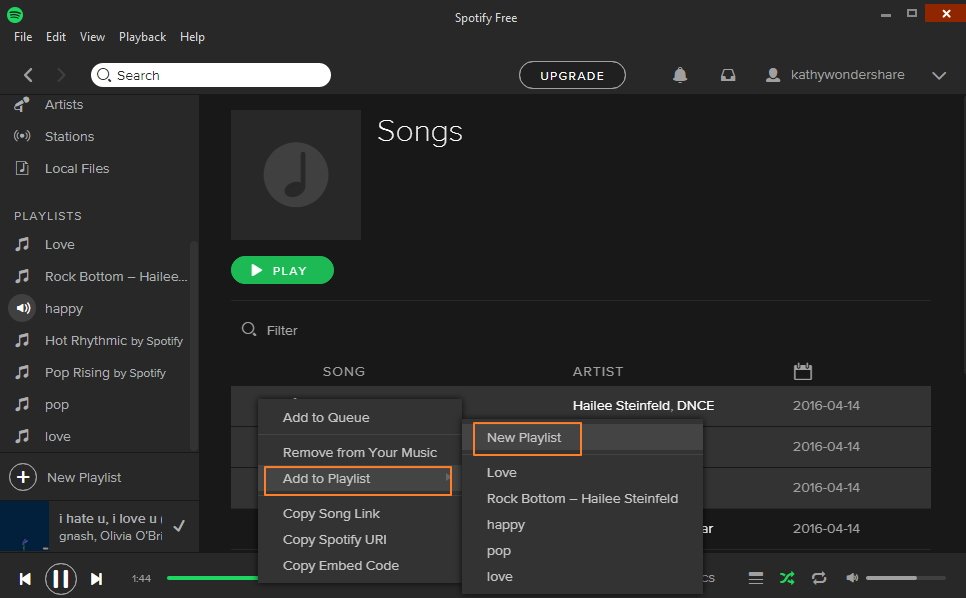Expand the Add to Playlist submenu
This screenshot has height=598, width=966.
tap(358, 480)
